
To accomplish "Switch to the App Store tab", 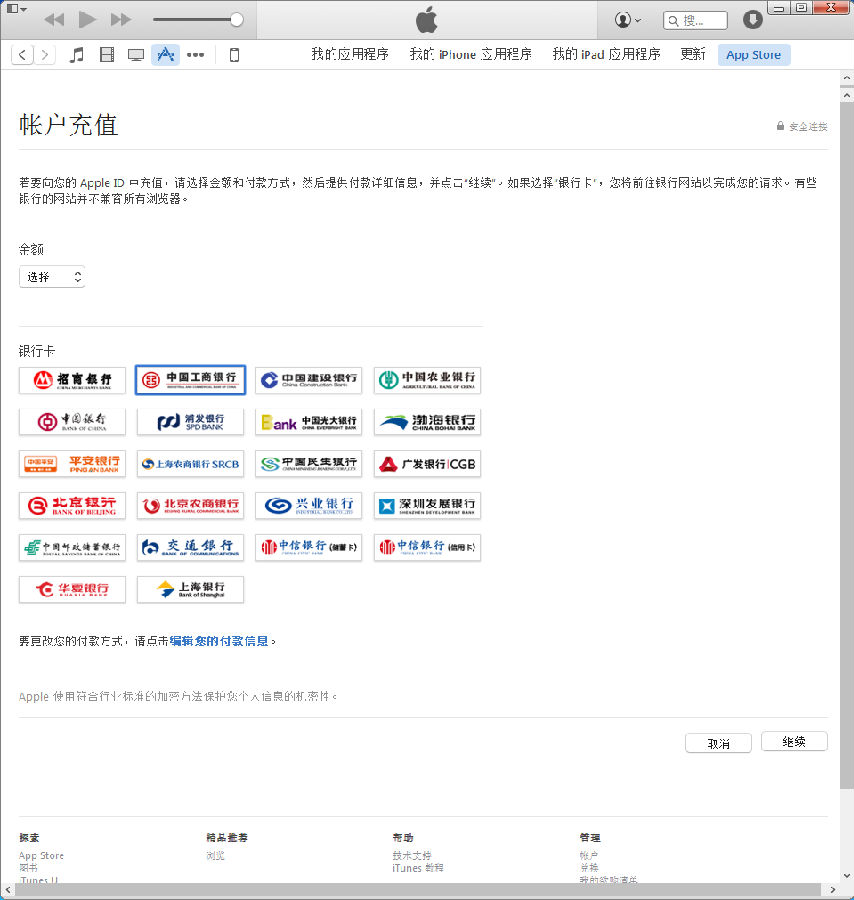I will (754, 55).
